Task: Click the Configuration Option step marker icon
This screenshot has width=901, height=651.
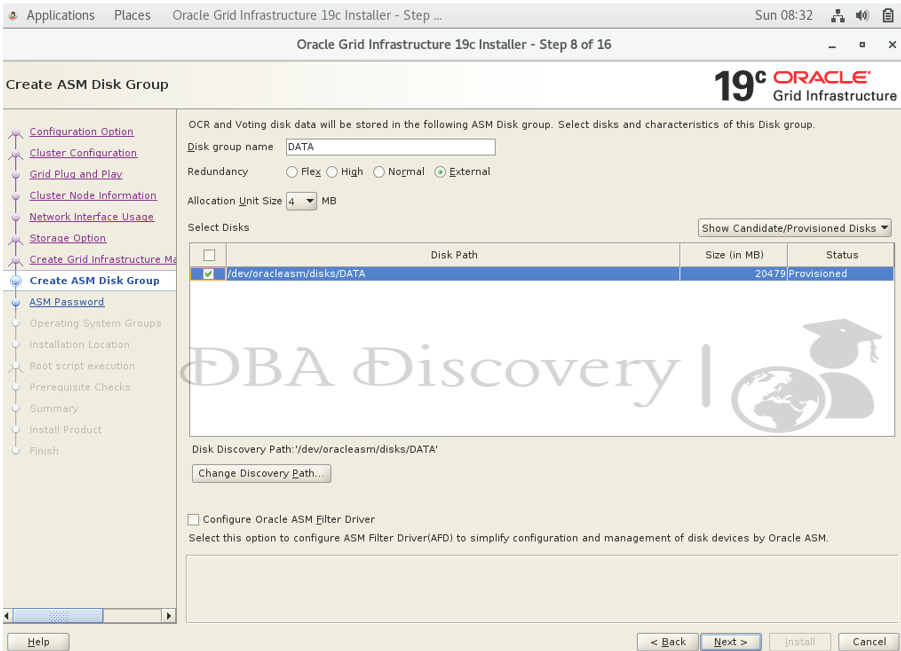Action: (x=16, y=133)
